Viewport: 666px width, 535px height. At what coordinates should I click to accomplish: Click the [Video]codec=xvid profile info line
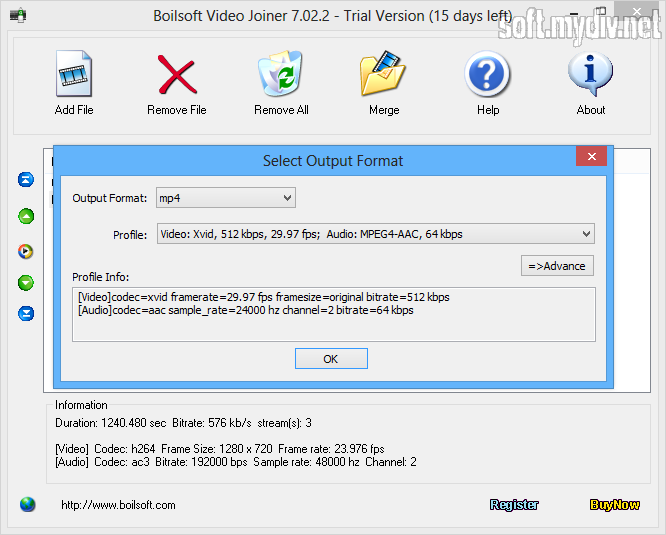point(264,297)
